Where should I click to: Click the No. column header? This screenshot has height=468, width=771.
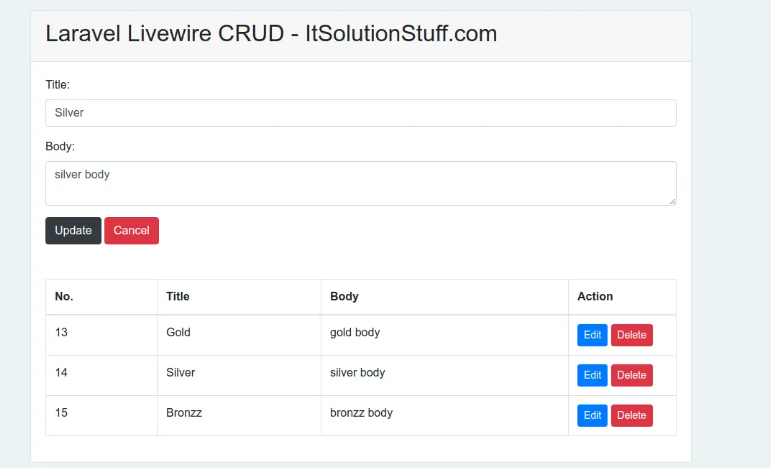click(x=64, y=297)
